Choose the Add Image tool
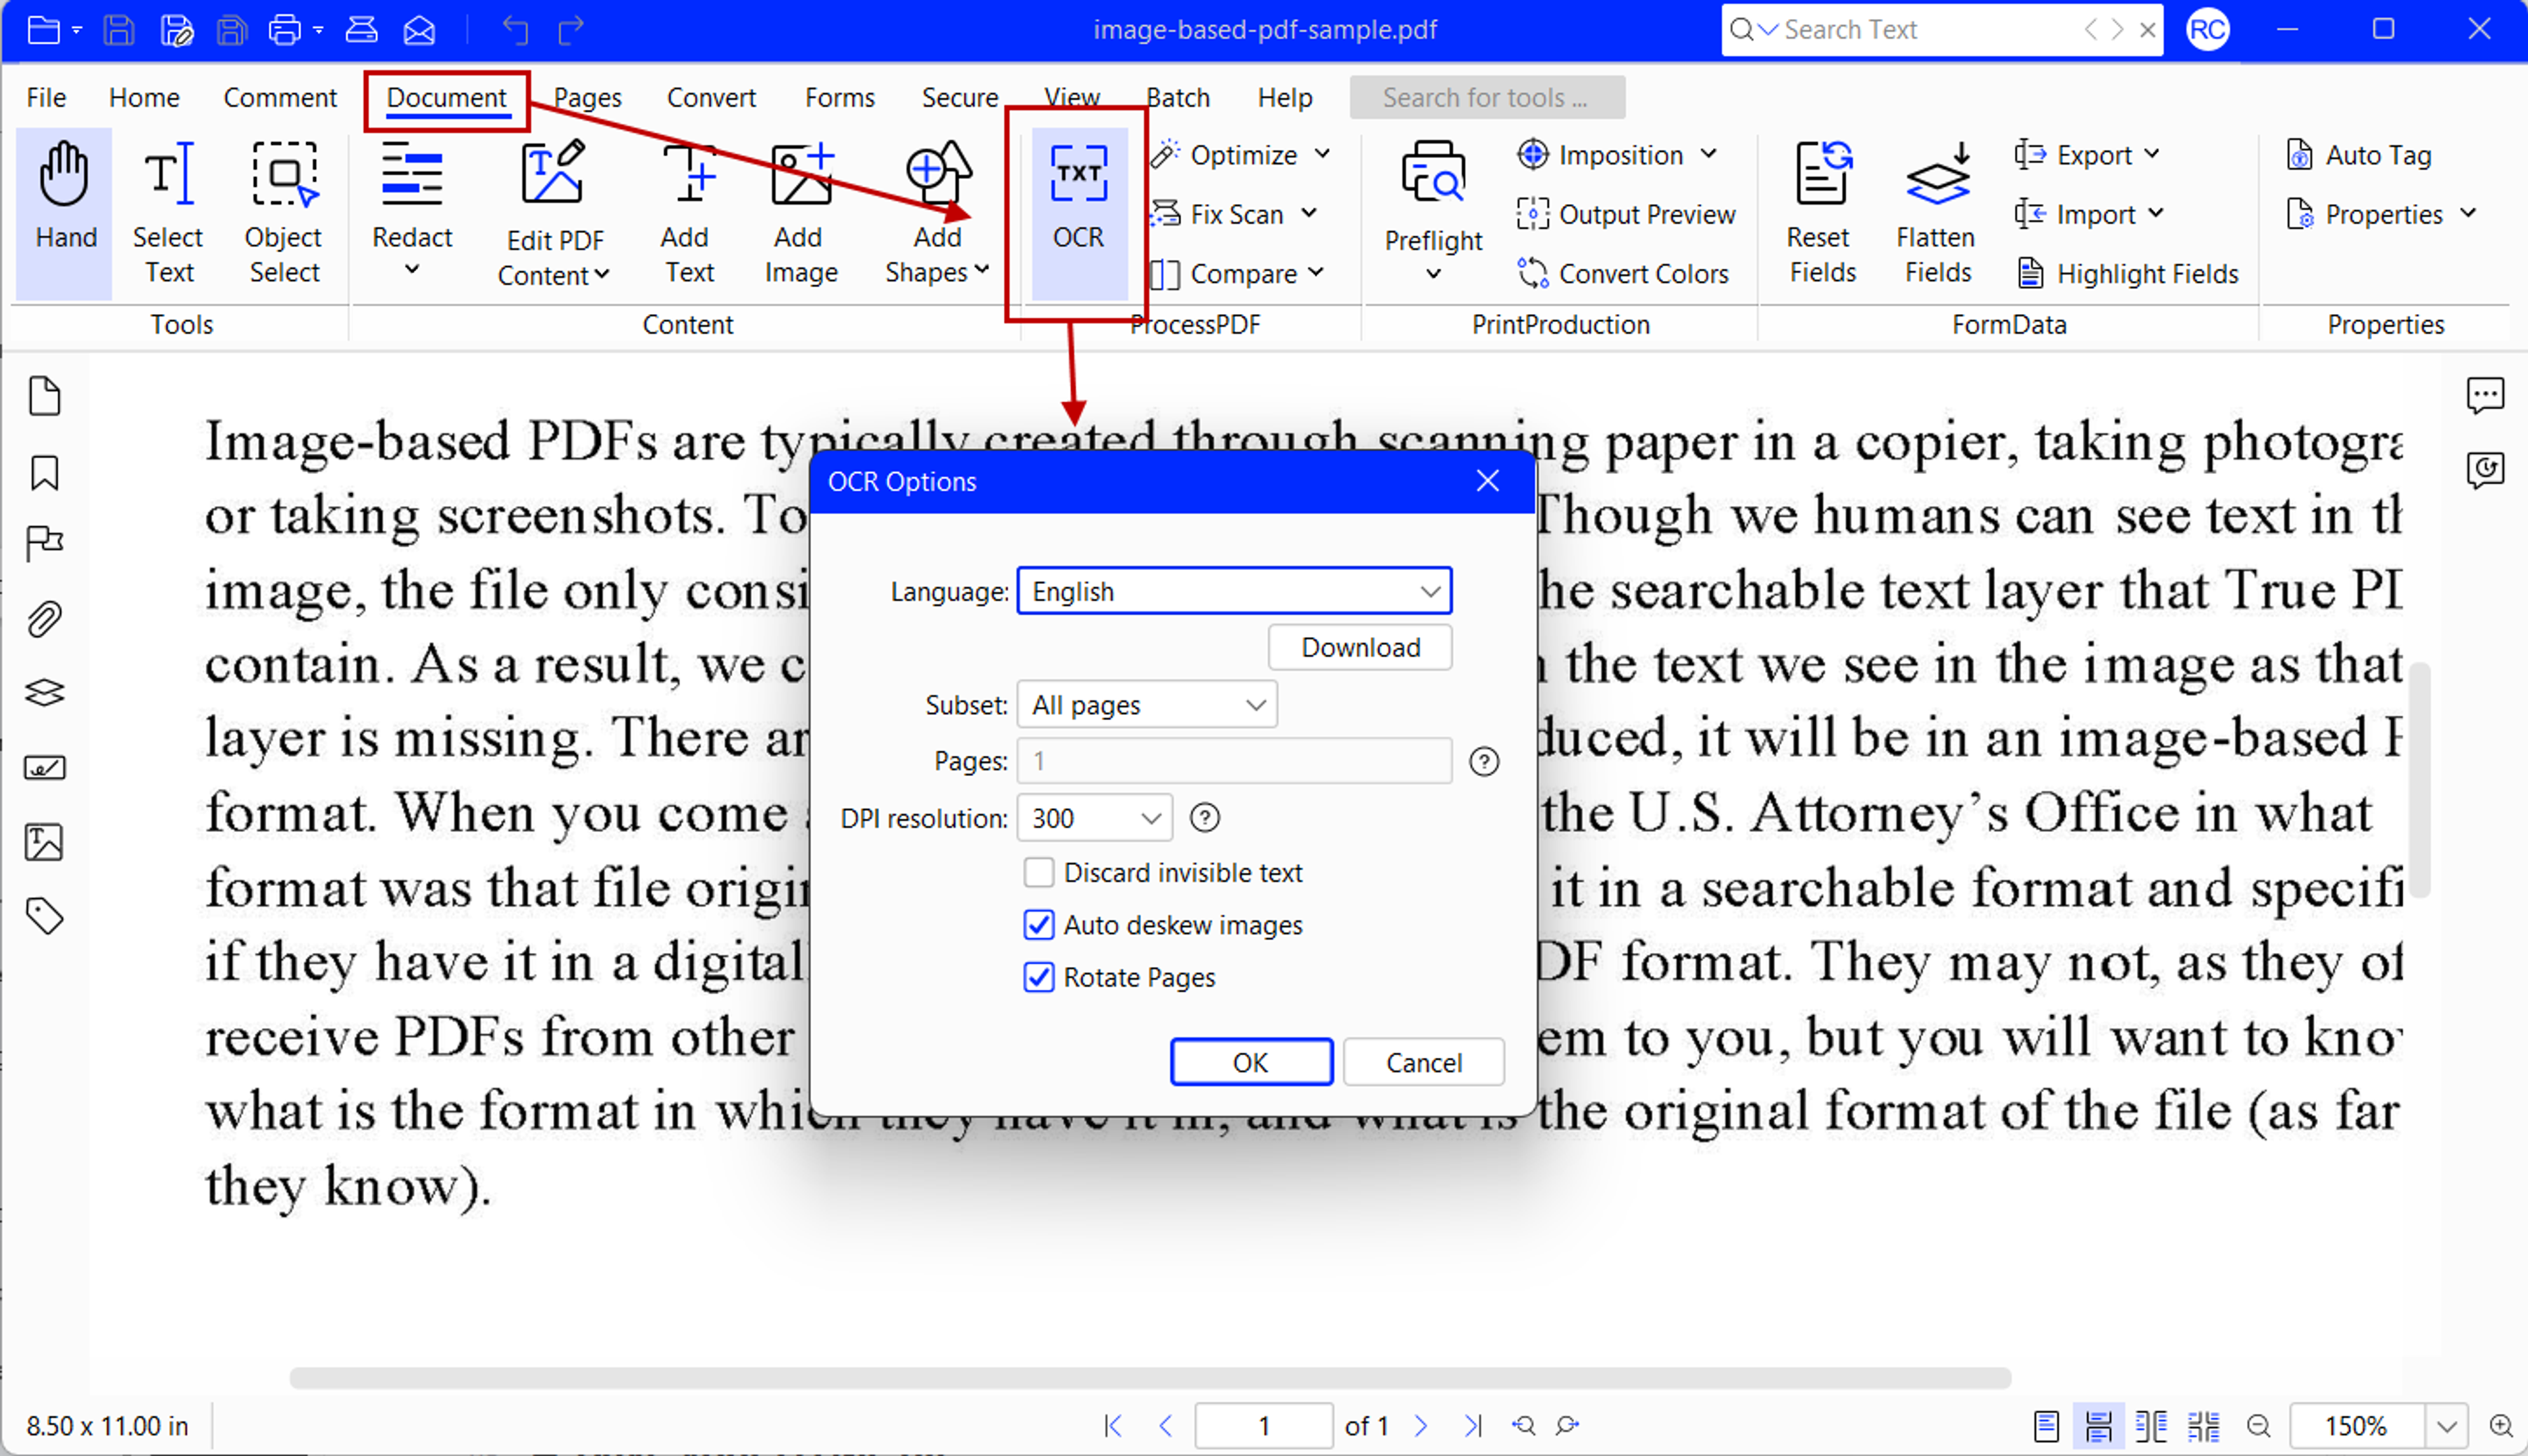The width and height of the screenshot is (2528, 1456). pyautogui.click(x=800, y=212)
